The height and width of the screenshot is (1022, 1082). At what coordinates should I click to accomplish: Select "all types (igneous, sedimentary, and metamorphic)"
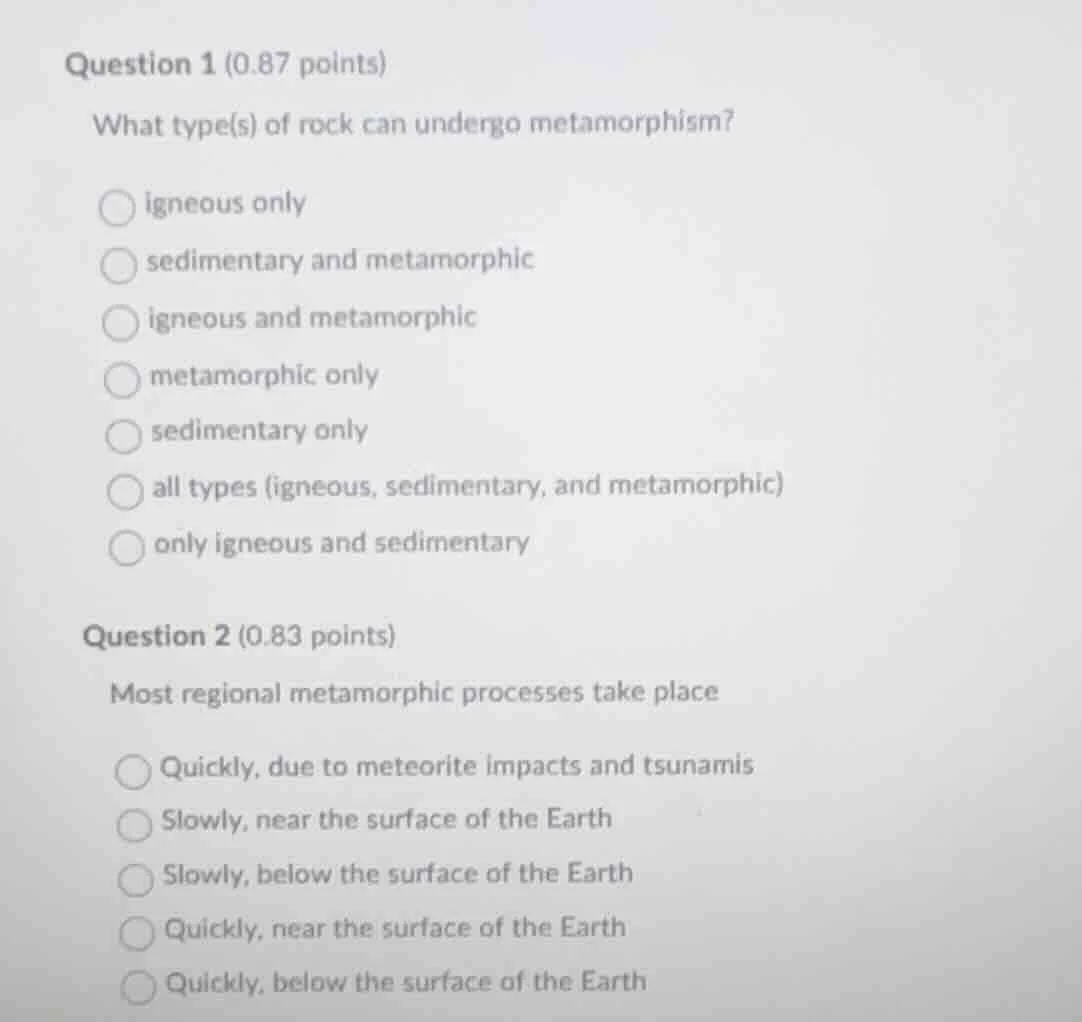click(x=126, y=492)
